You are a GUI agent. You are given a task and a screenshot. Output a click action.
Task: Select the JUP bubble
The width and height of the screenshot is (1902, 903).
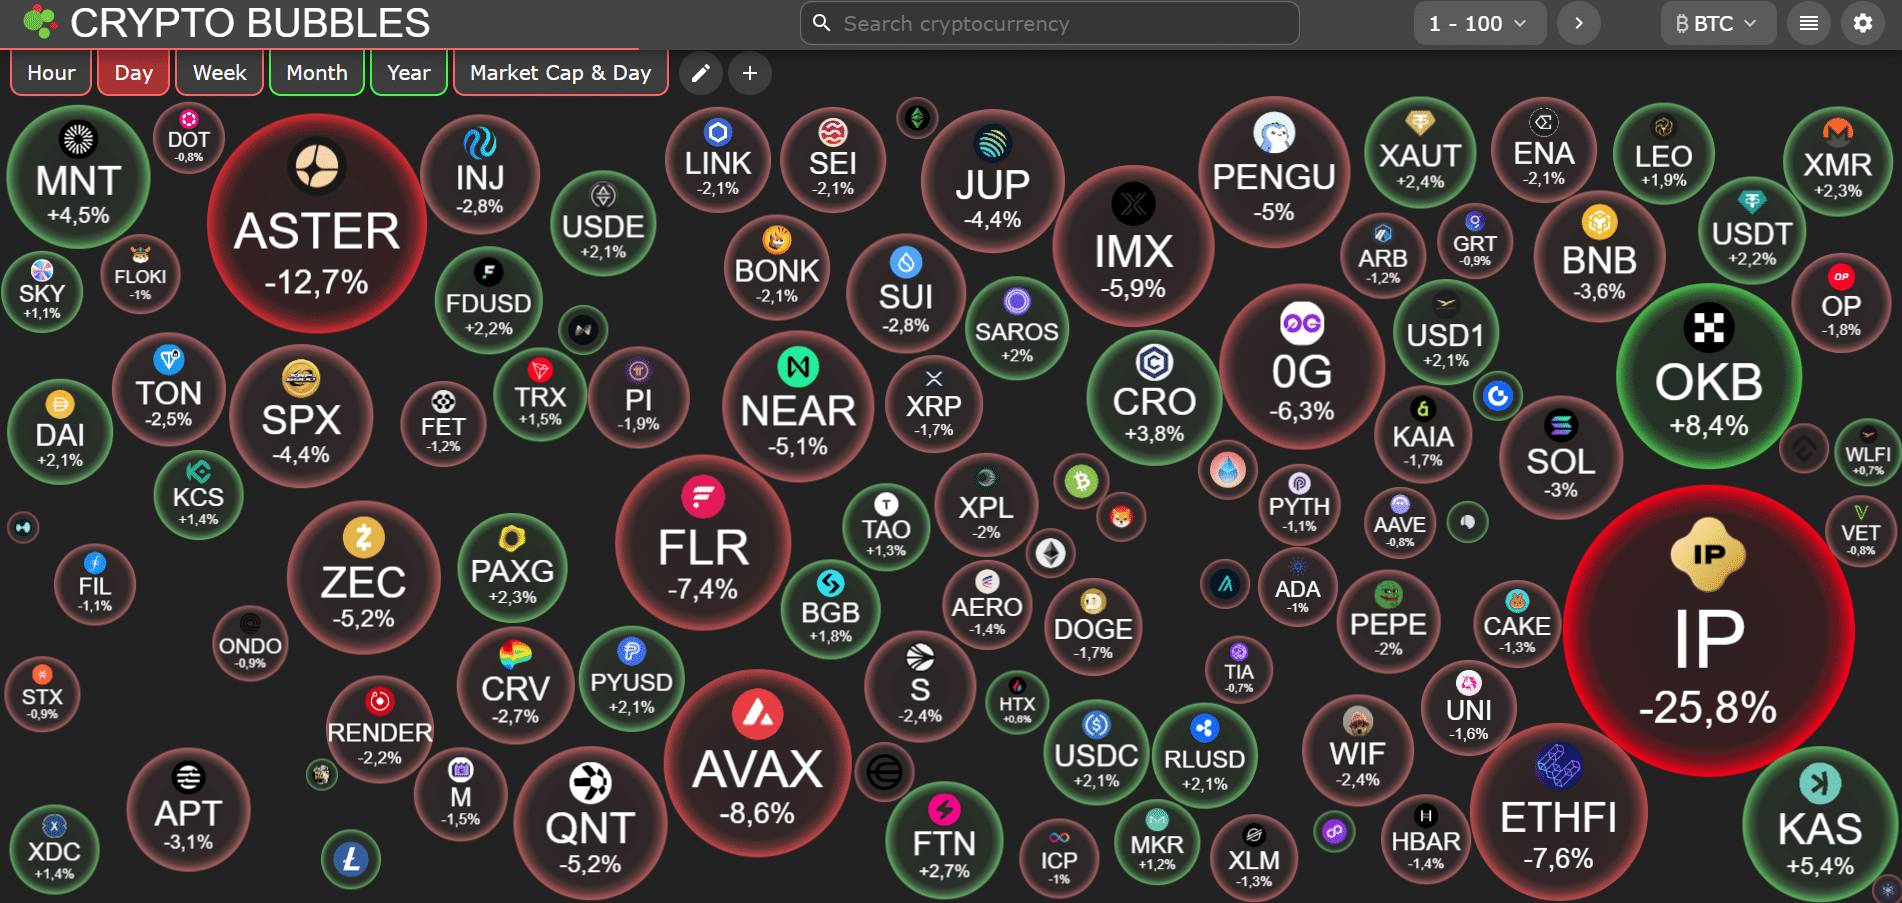point(992,181)
